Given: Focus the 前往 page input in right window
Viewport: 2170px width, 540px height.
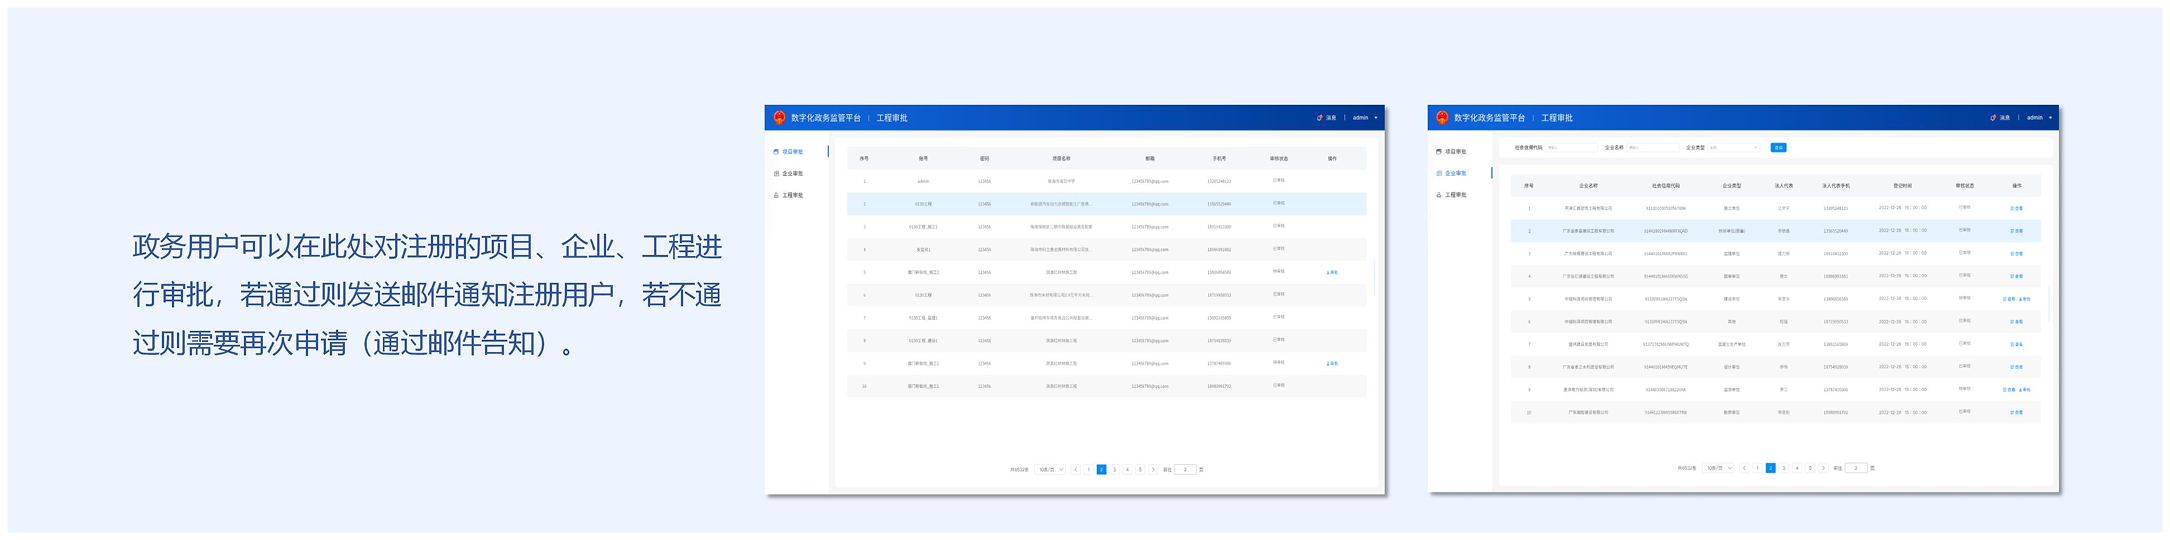Looking at the screenshot, I should point(1856,468).
